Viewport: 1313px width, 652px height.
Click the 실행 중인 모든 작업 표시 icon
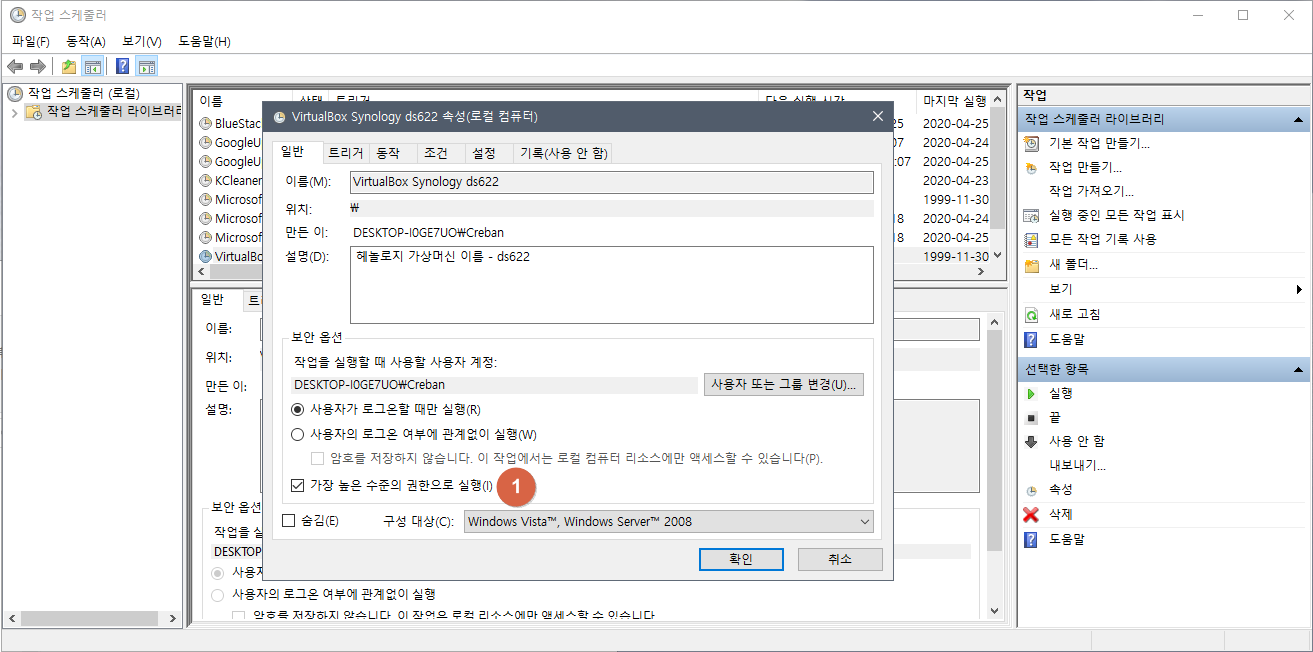(1031, 216)
